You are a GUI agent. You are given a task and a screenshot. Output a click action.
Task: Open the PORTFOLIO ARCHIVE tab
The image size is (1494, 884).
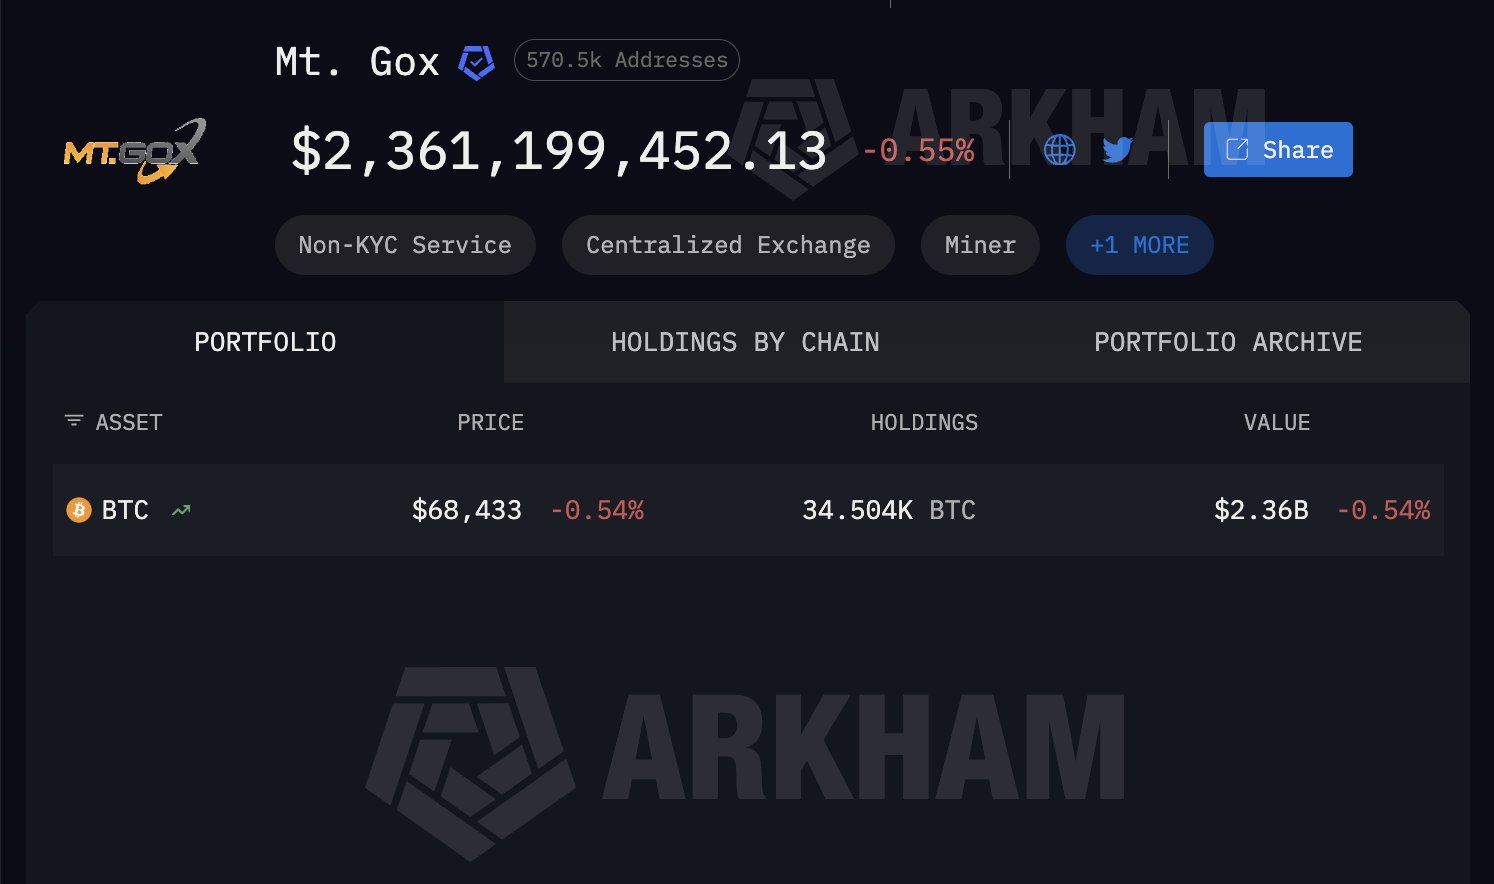[1228, 342]
